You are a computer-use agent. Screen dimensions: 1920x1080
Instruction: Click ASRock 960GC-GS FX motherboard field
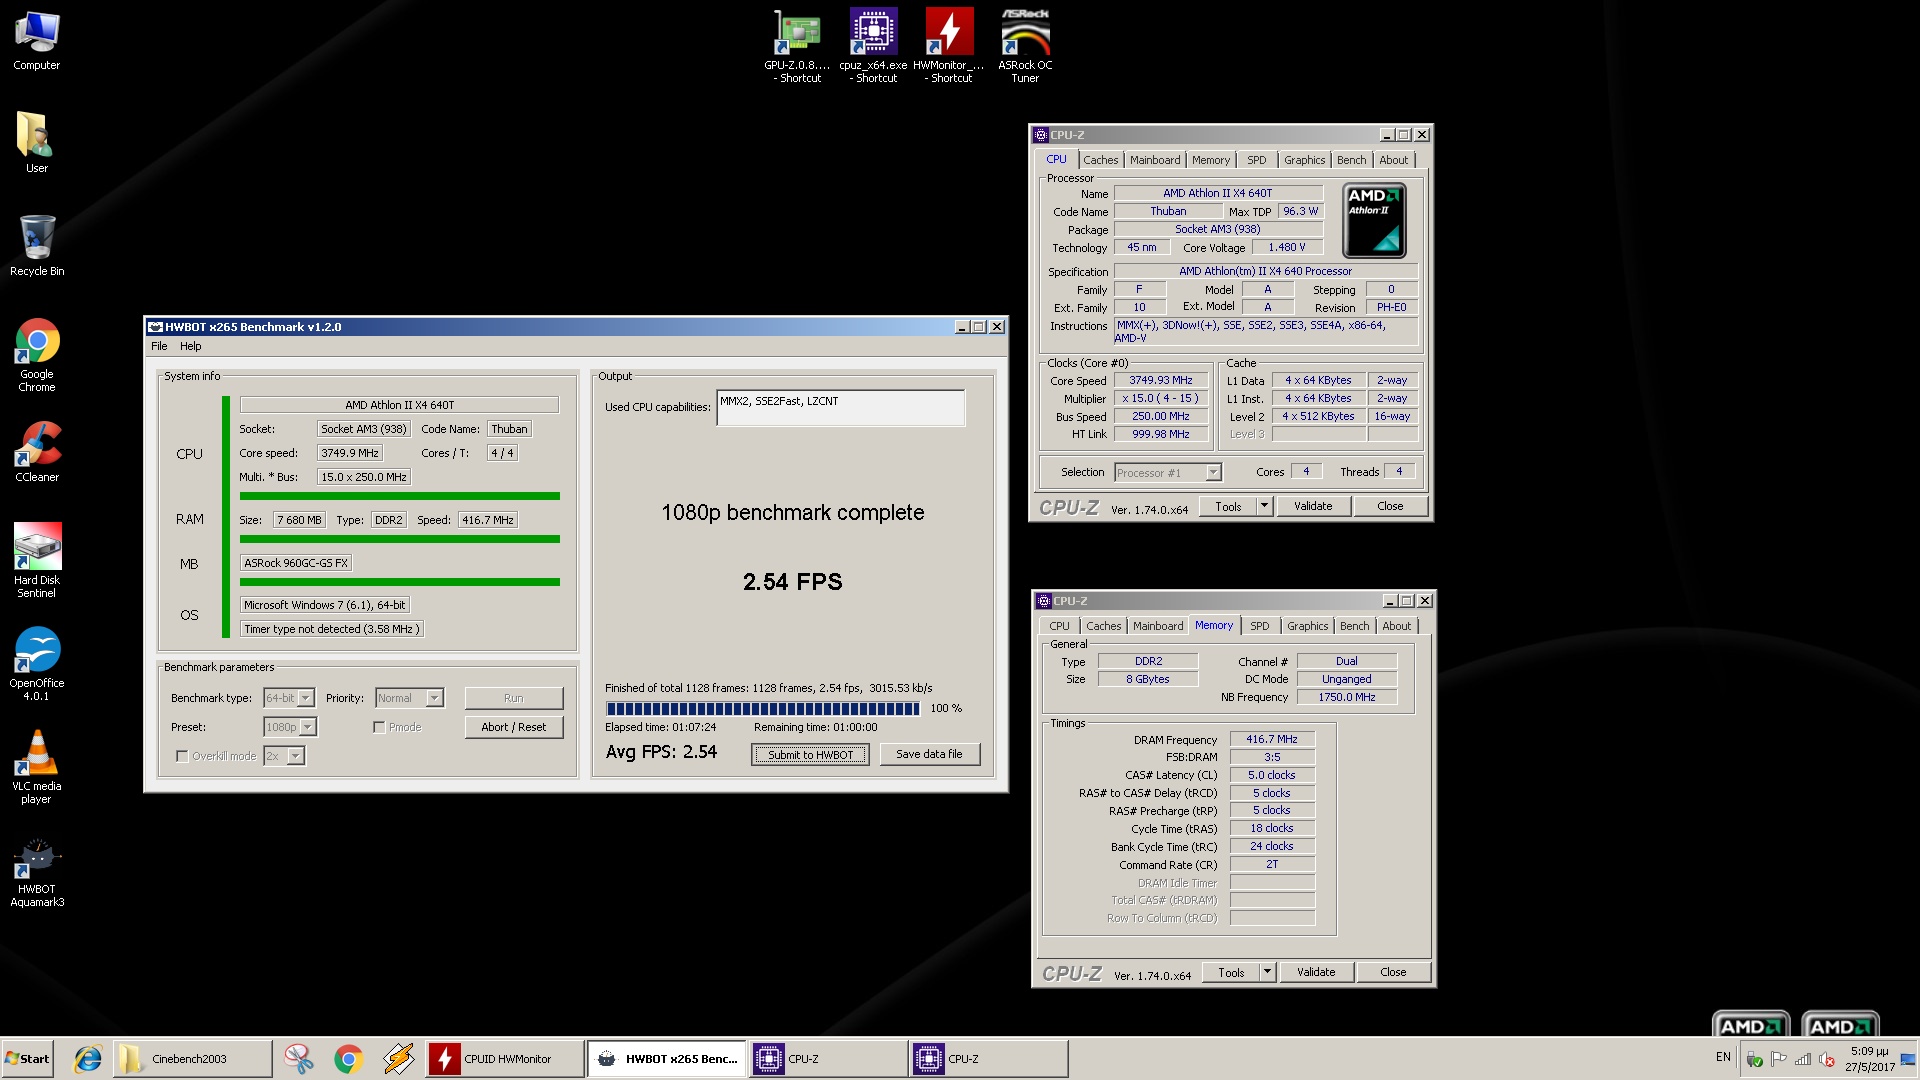point(296,563)
